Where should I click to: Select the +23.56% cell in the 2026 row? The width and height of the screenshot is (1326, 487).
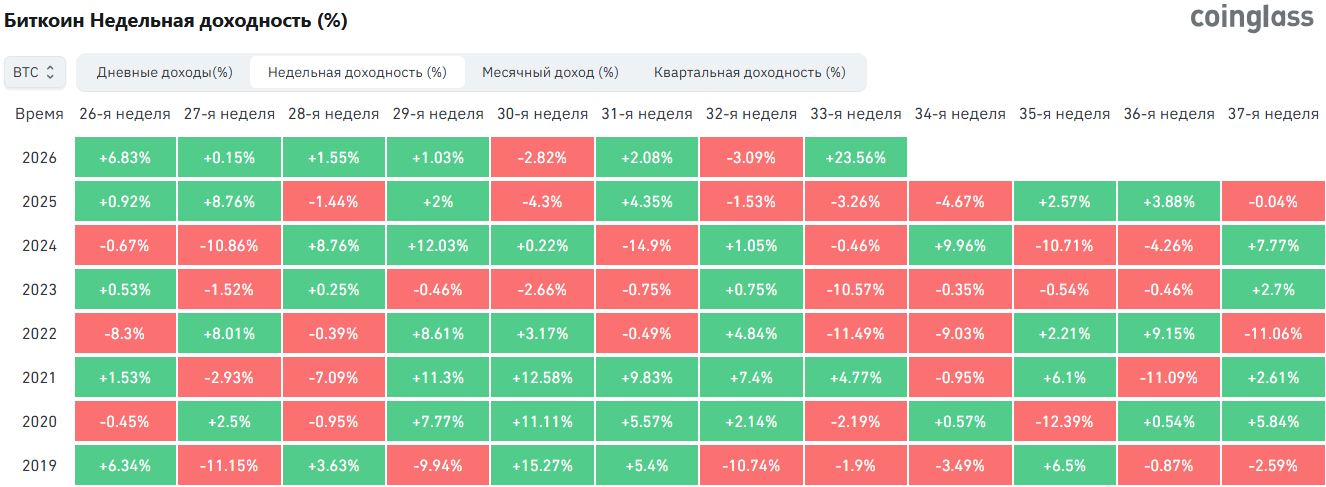coord(855,158)
